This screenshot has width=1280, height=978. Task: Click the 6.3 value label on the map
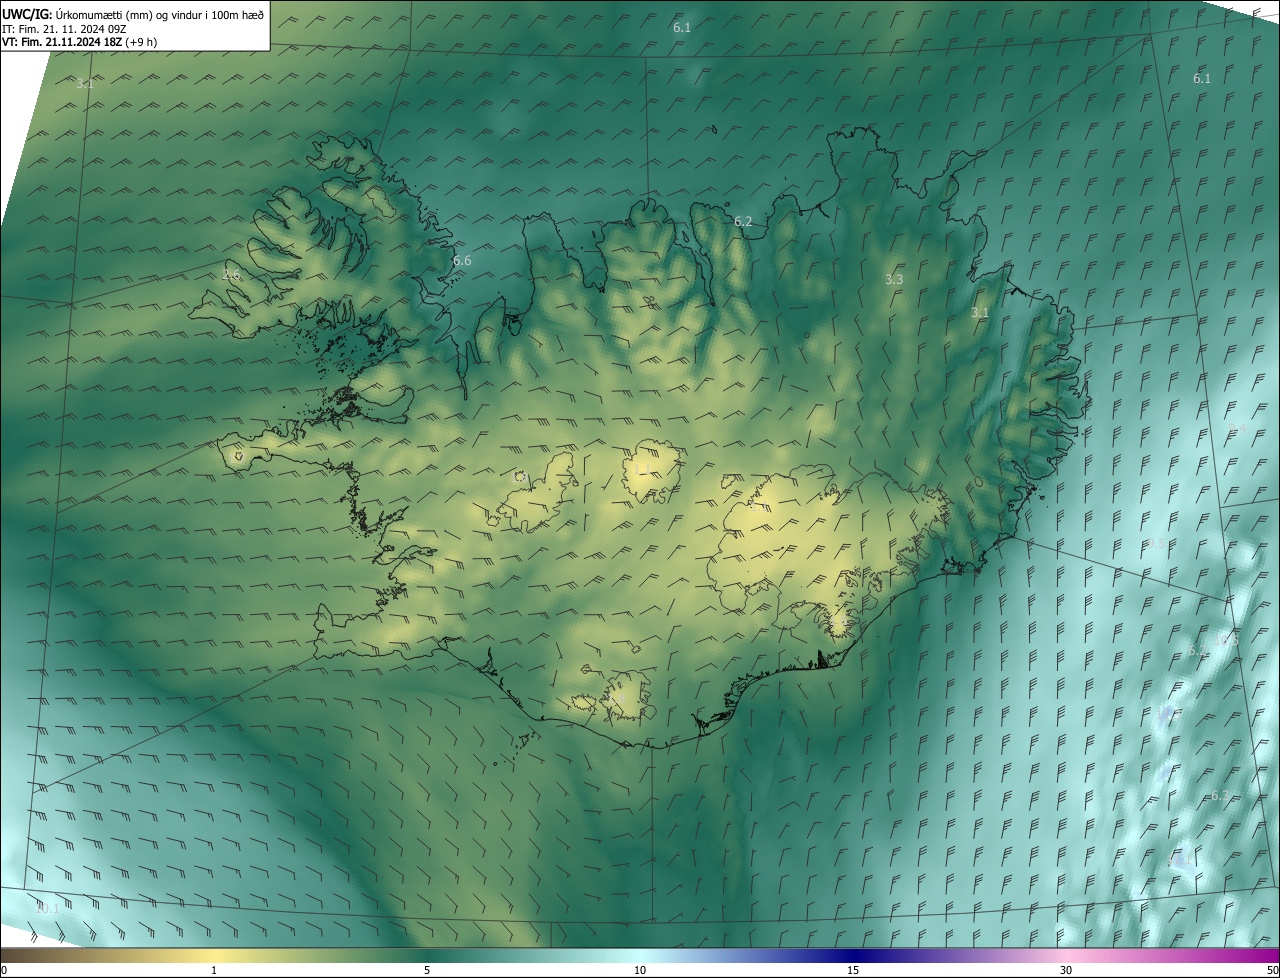pos(1219,796)
